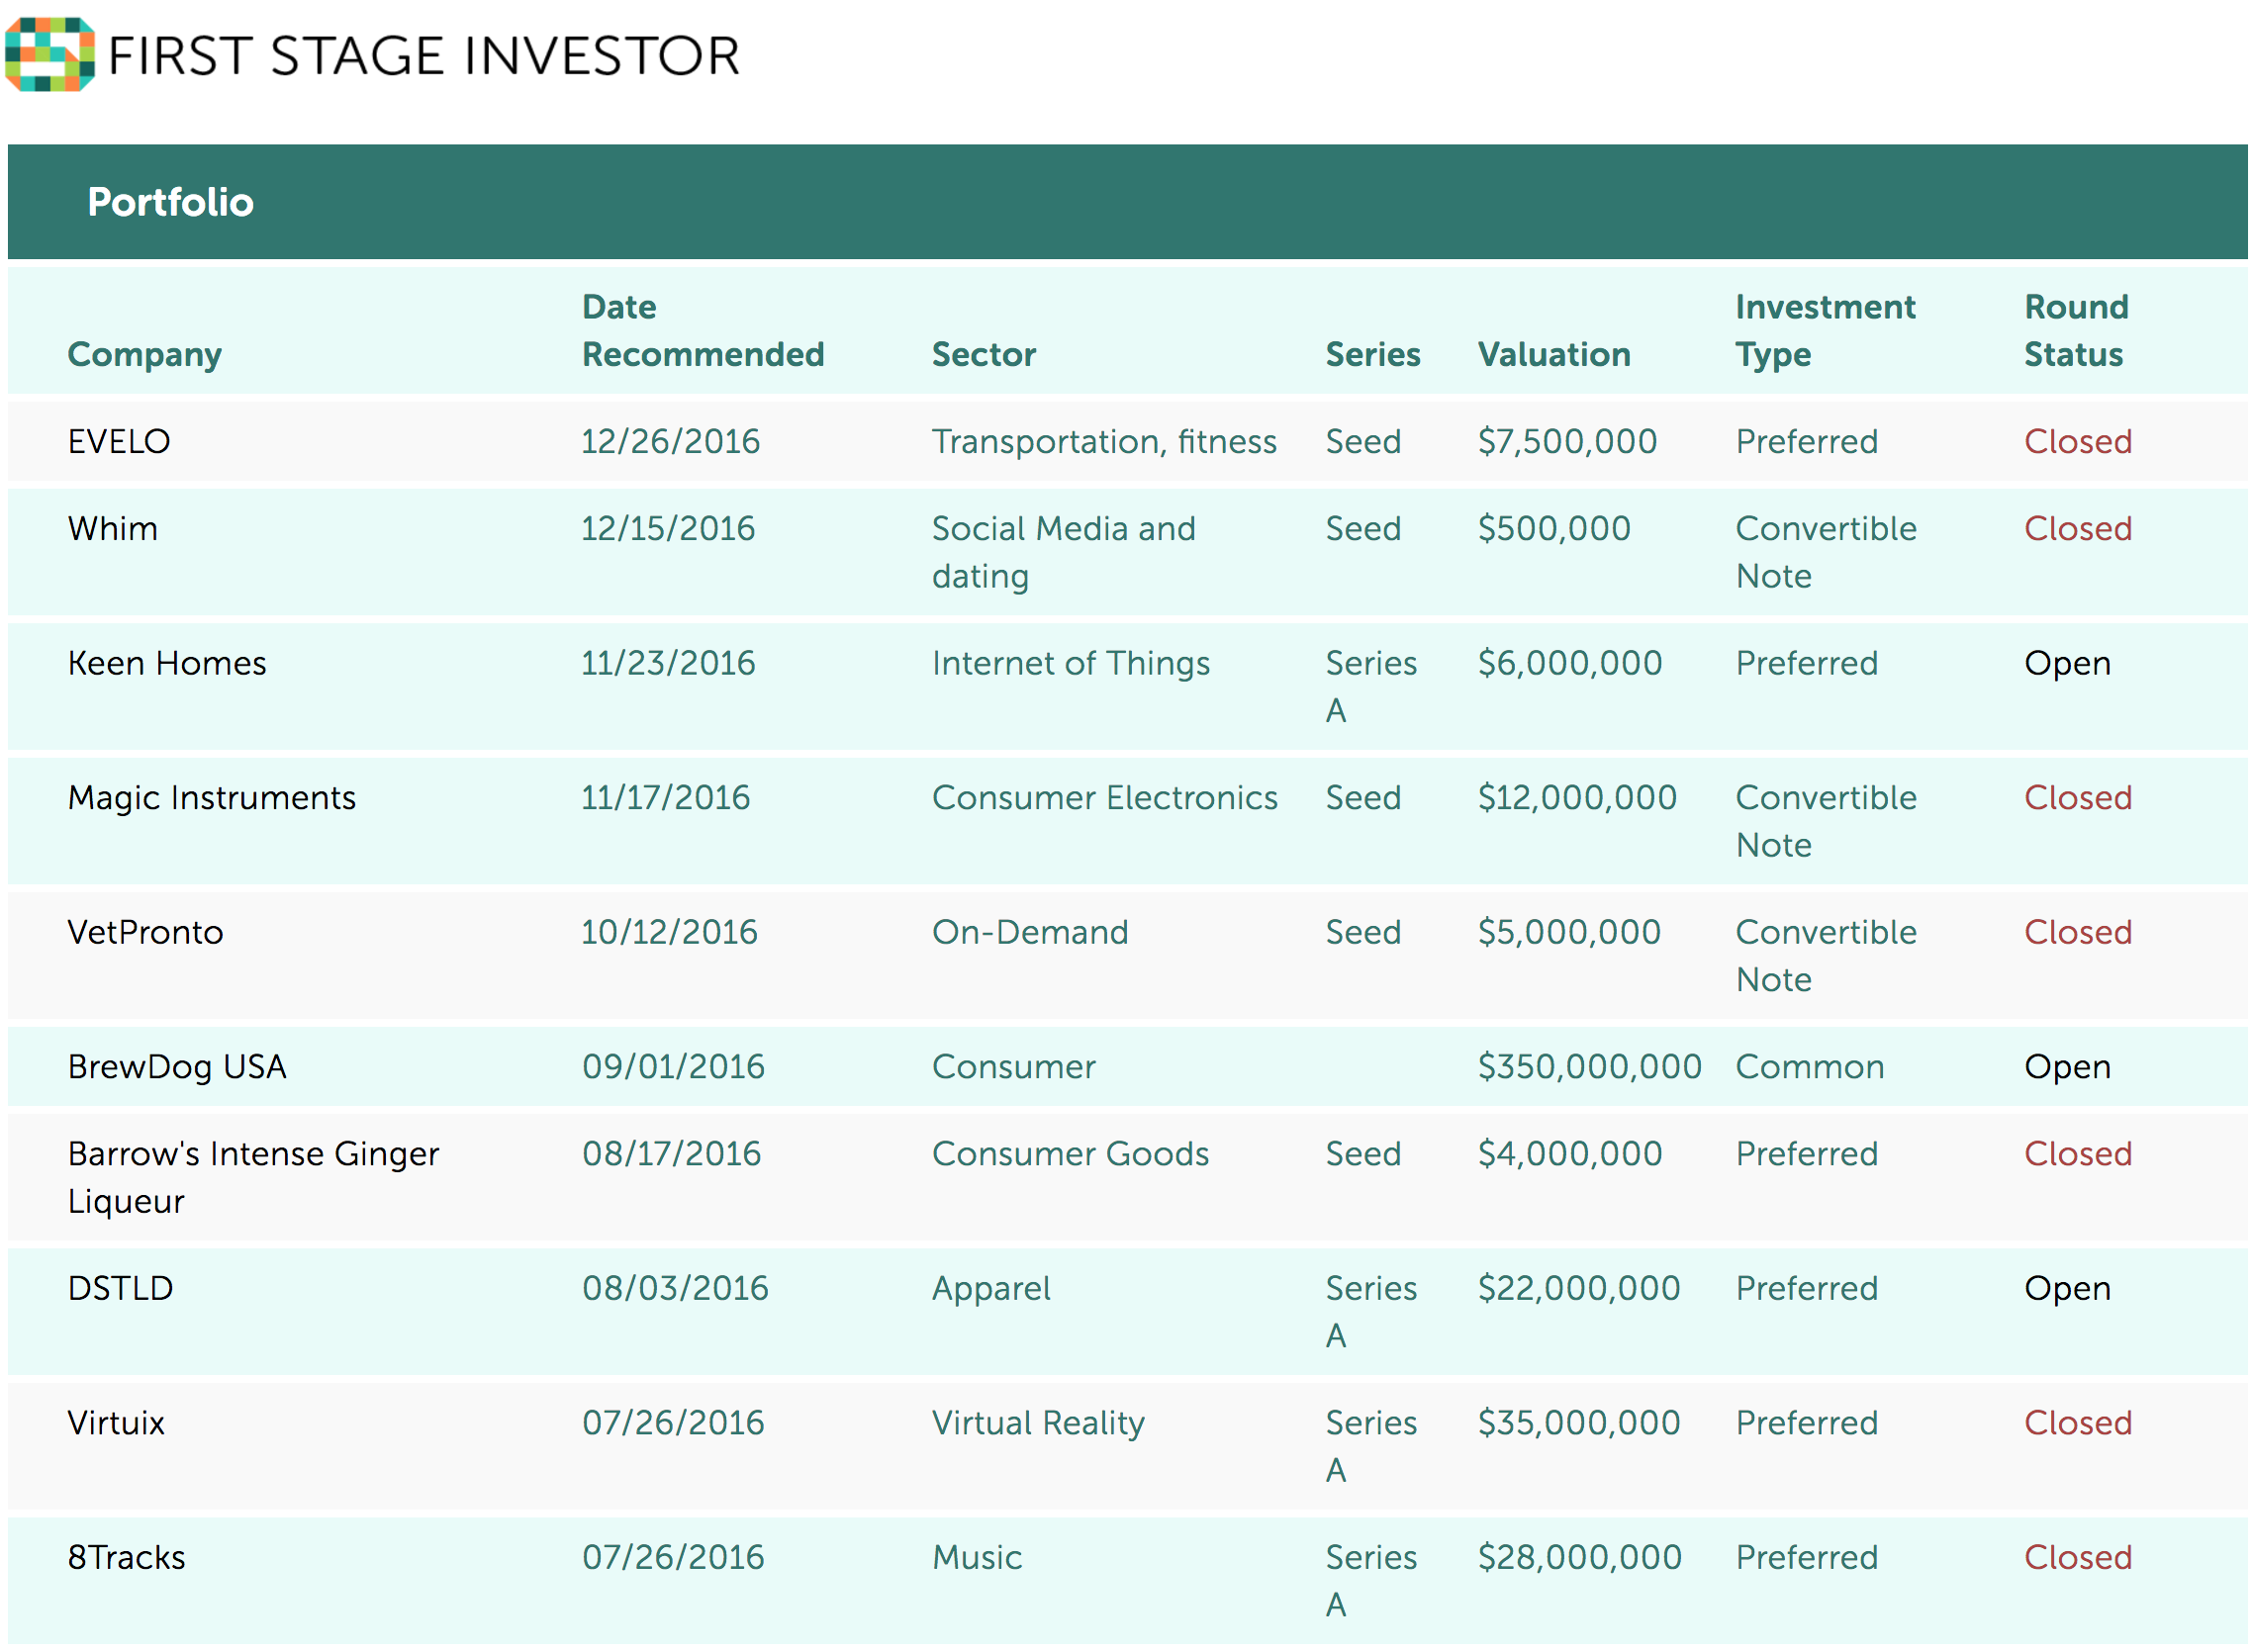This screenshot has height=1652, width=2252.
Task: Click Series A cell in Keen Homes row
Action: 1371,688
